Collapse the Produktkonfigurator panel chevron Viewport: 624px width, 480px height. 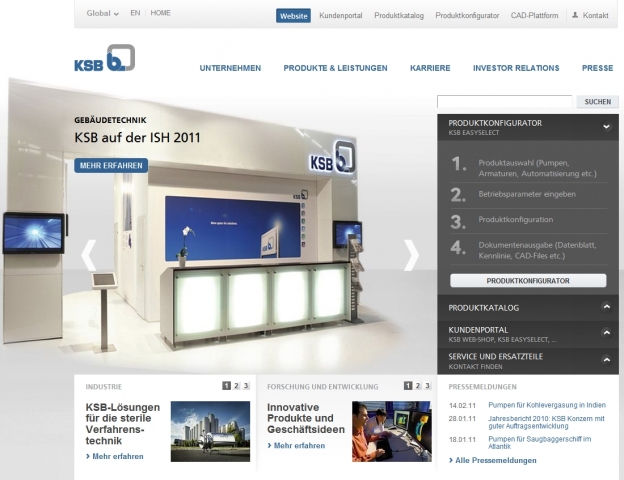pos(606,127)
